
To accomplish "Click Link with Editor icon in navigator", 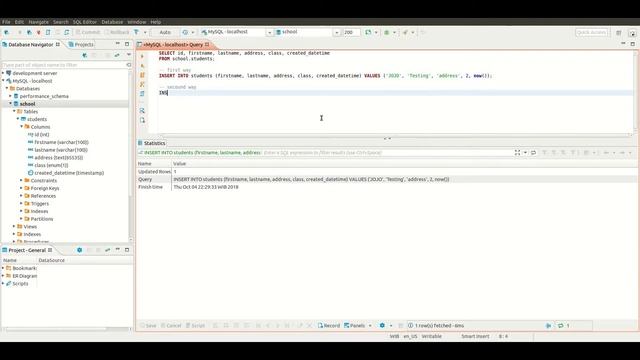I will pyautogui.click(x=117, y=55).
